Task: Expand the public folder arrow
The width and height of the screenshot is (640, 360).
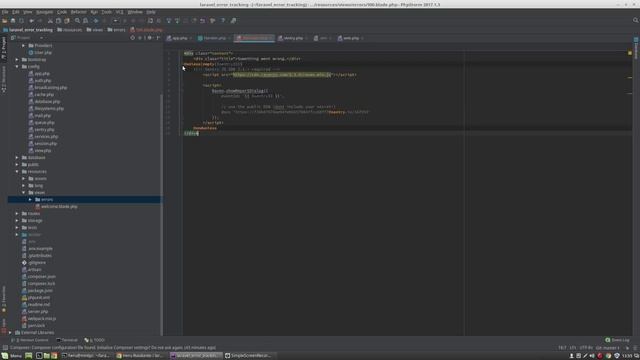Action: point(17,164)
